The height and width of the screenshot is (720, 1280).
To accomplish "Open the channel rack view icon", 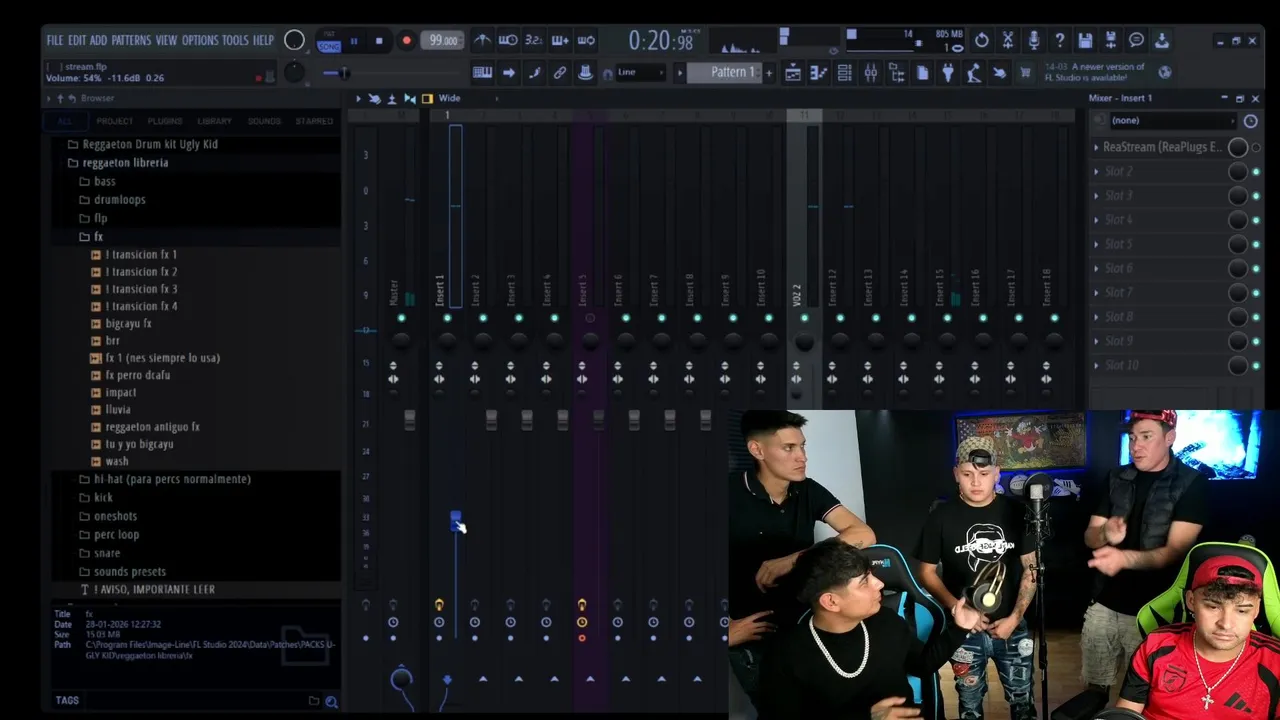I will (845, 72).
